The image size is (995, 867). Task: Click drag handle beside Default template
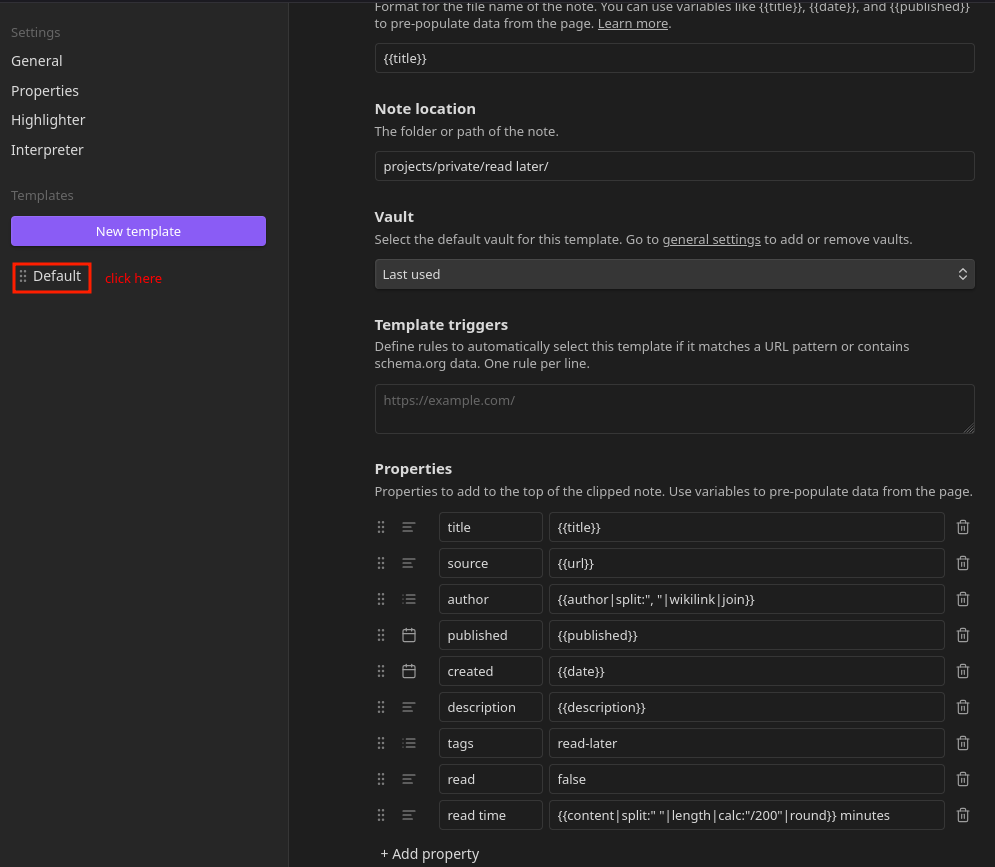pyautogui.click(x=23, y=277)
